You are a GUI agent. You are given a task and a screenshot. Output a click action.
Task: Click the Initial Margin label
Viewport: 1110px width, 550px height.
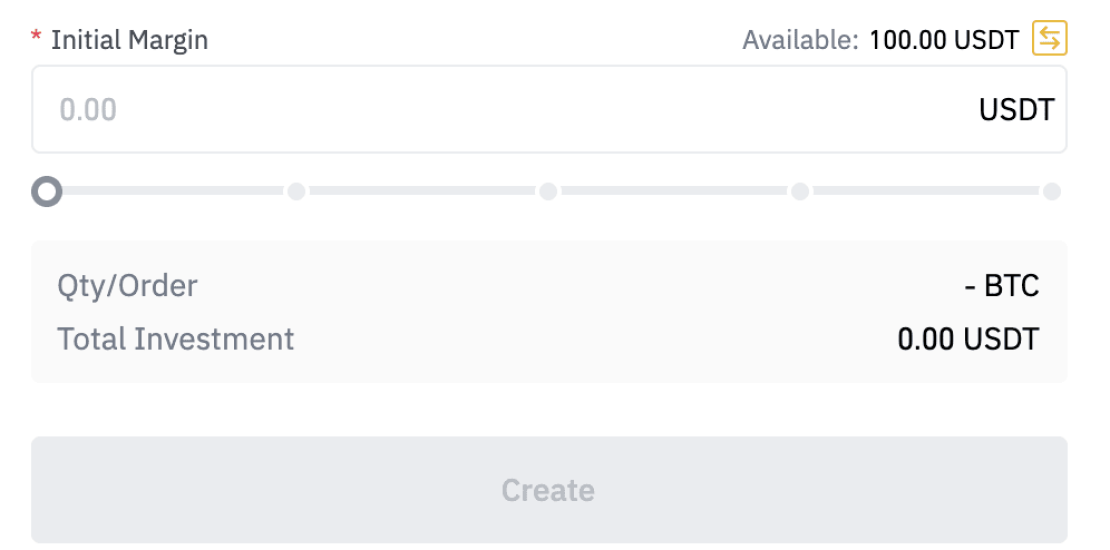click(x=129, y=40)
